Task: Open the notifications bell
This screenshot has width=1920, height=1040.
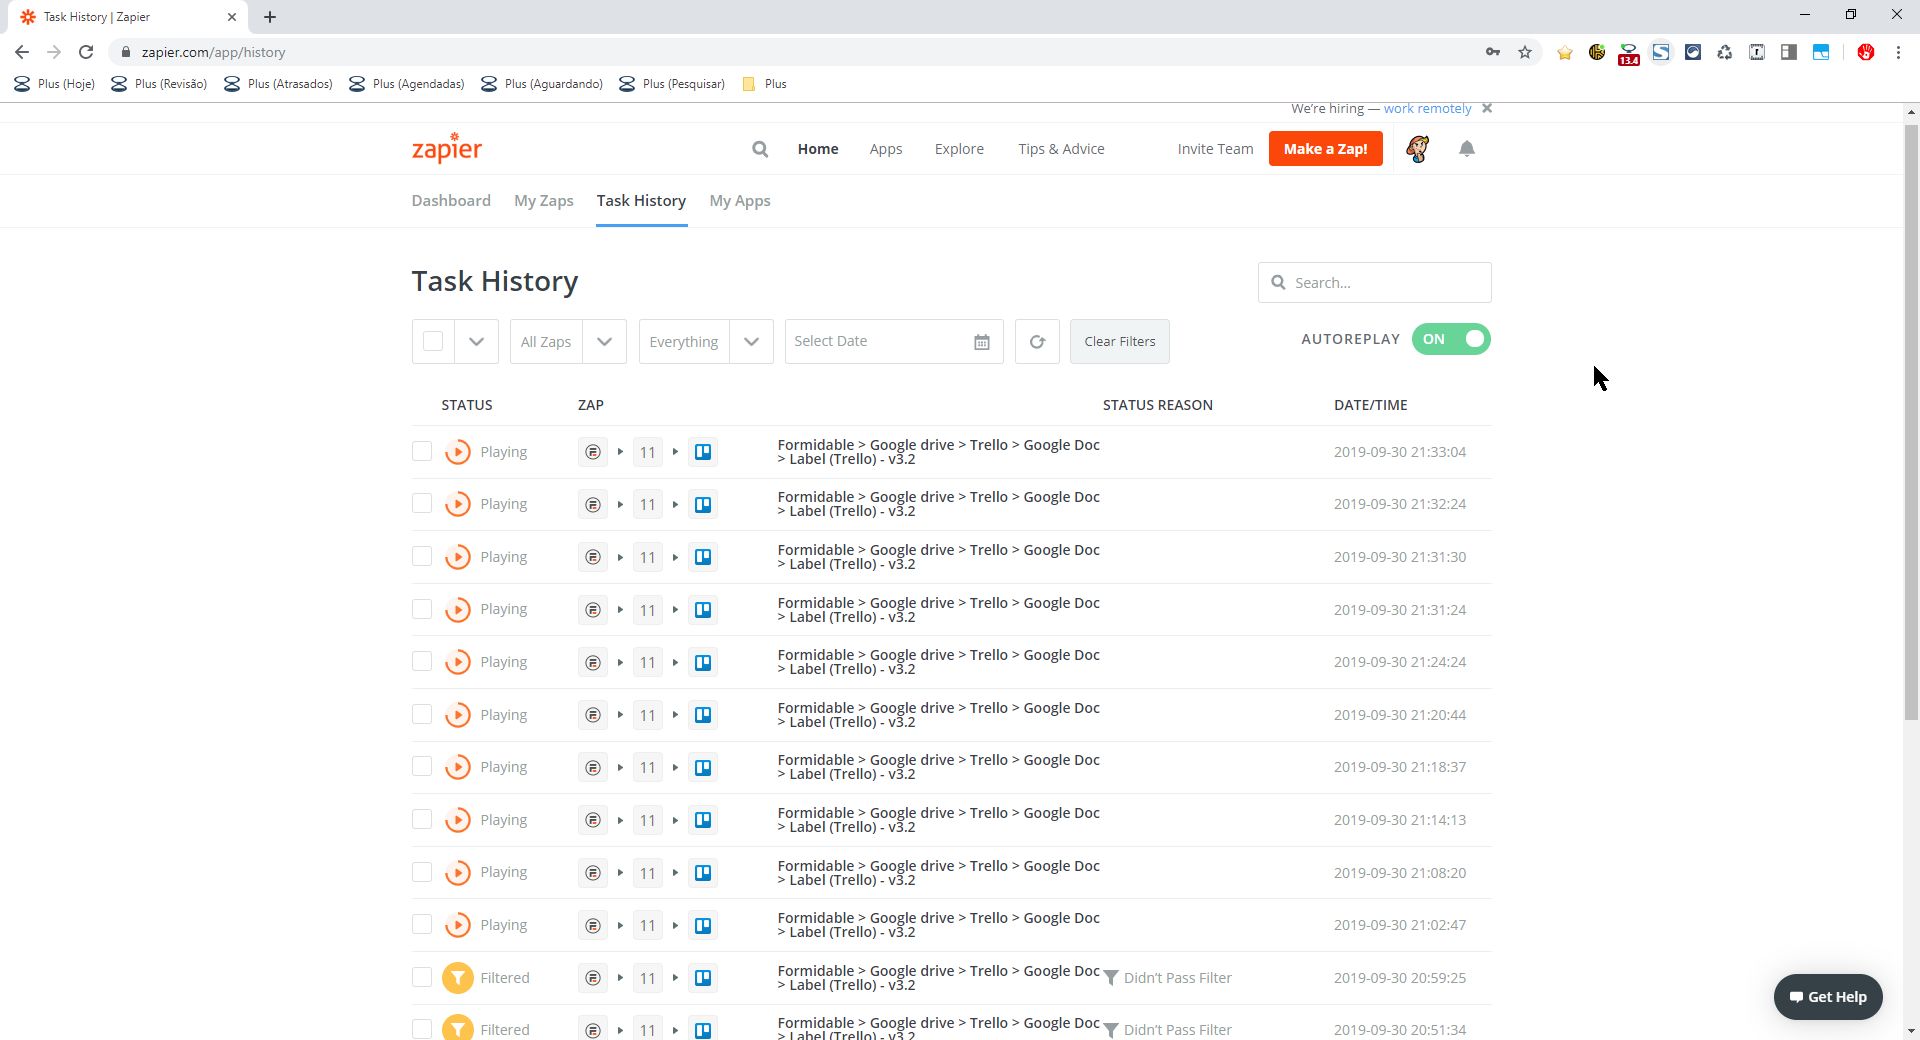Action: (x=1466, y=149)
